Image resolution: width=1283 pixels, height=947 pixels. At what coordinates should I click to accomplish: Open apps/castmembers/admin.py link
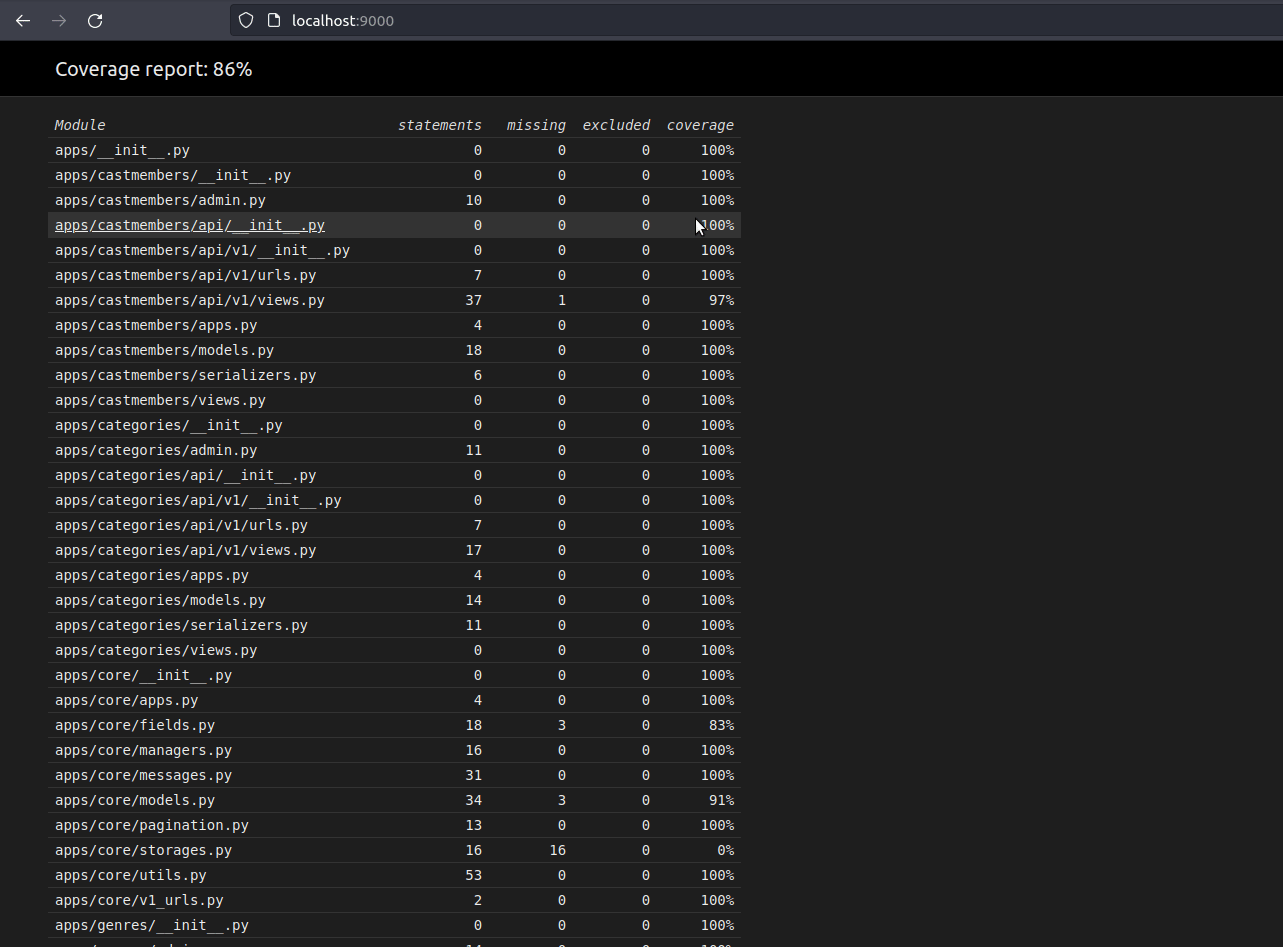160,200
